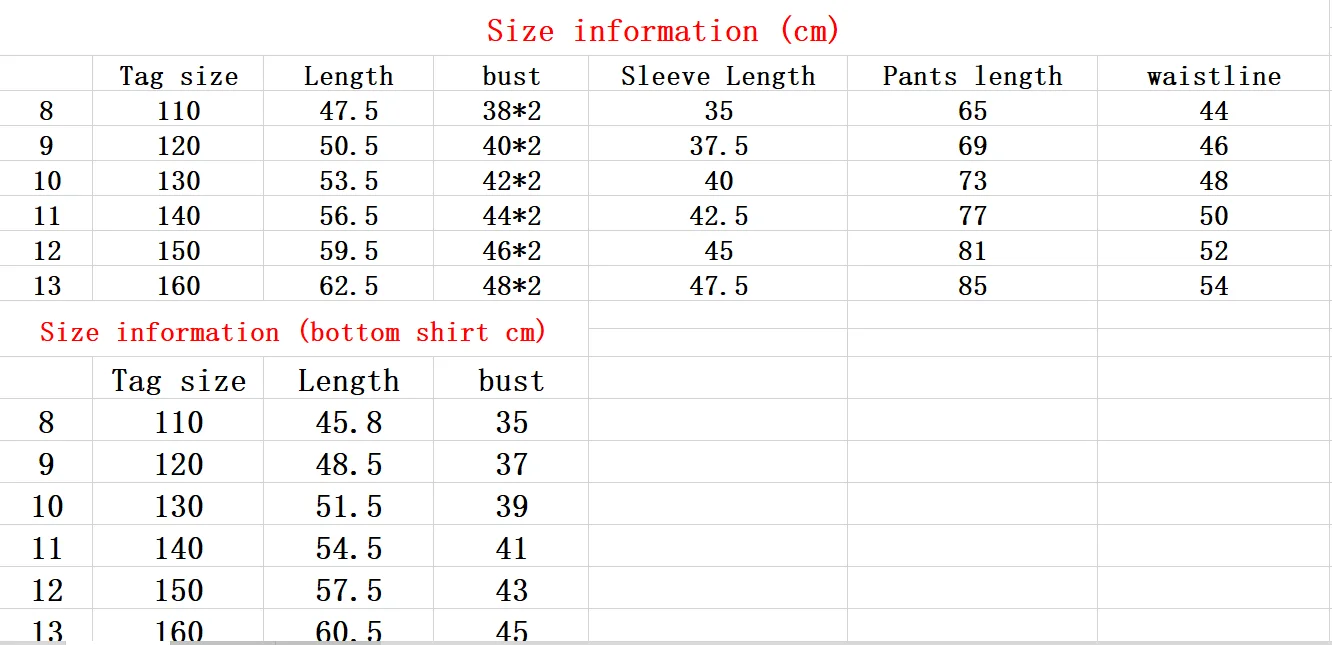Select the pants length value 85
Viewport: 1332px width, 645px height.
[x=972, y=286]
